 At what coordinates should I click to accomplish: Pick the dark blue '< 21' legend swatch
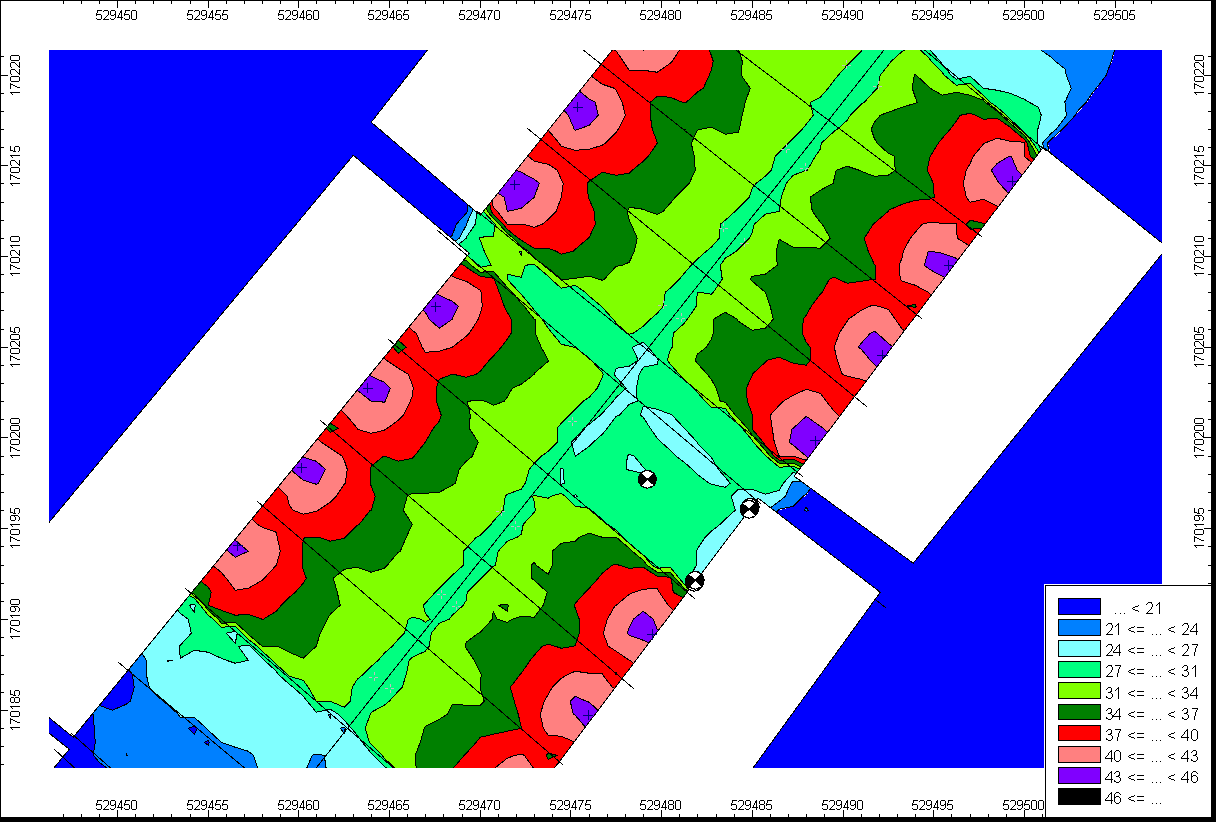(1079, 607)
